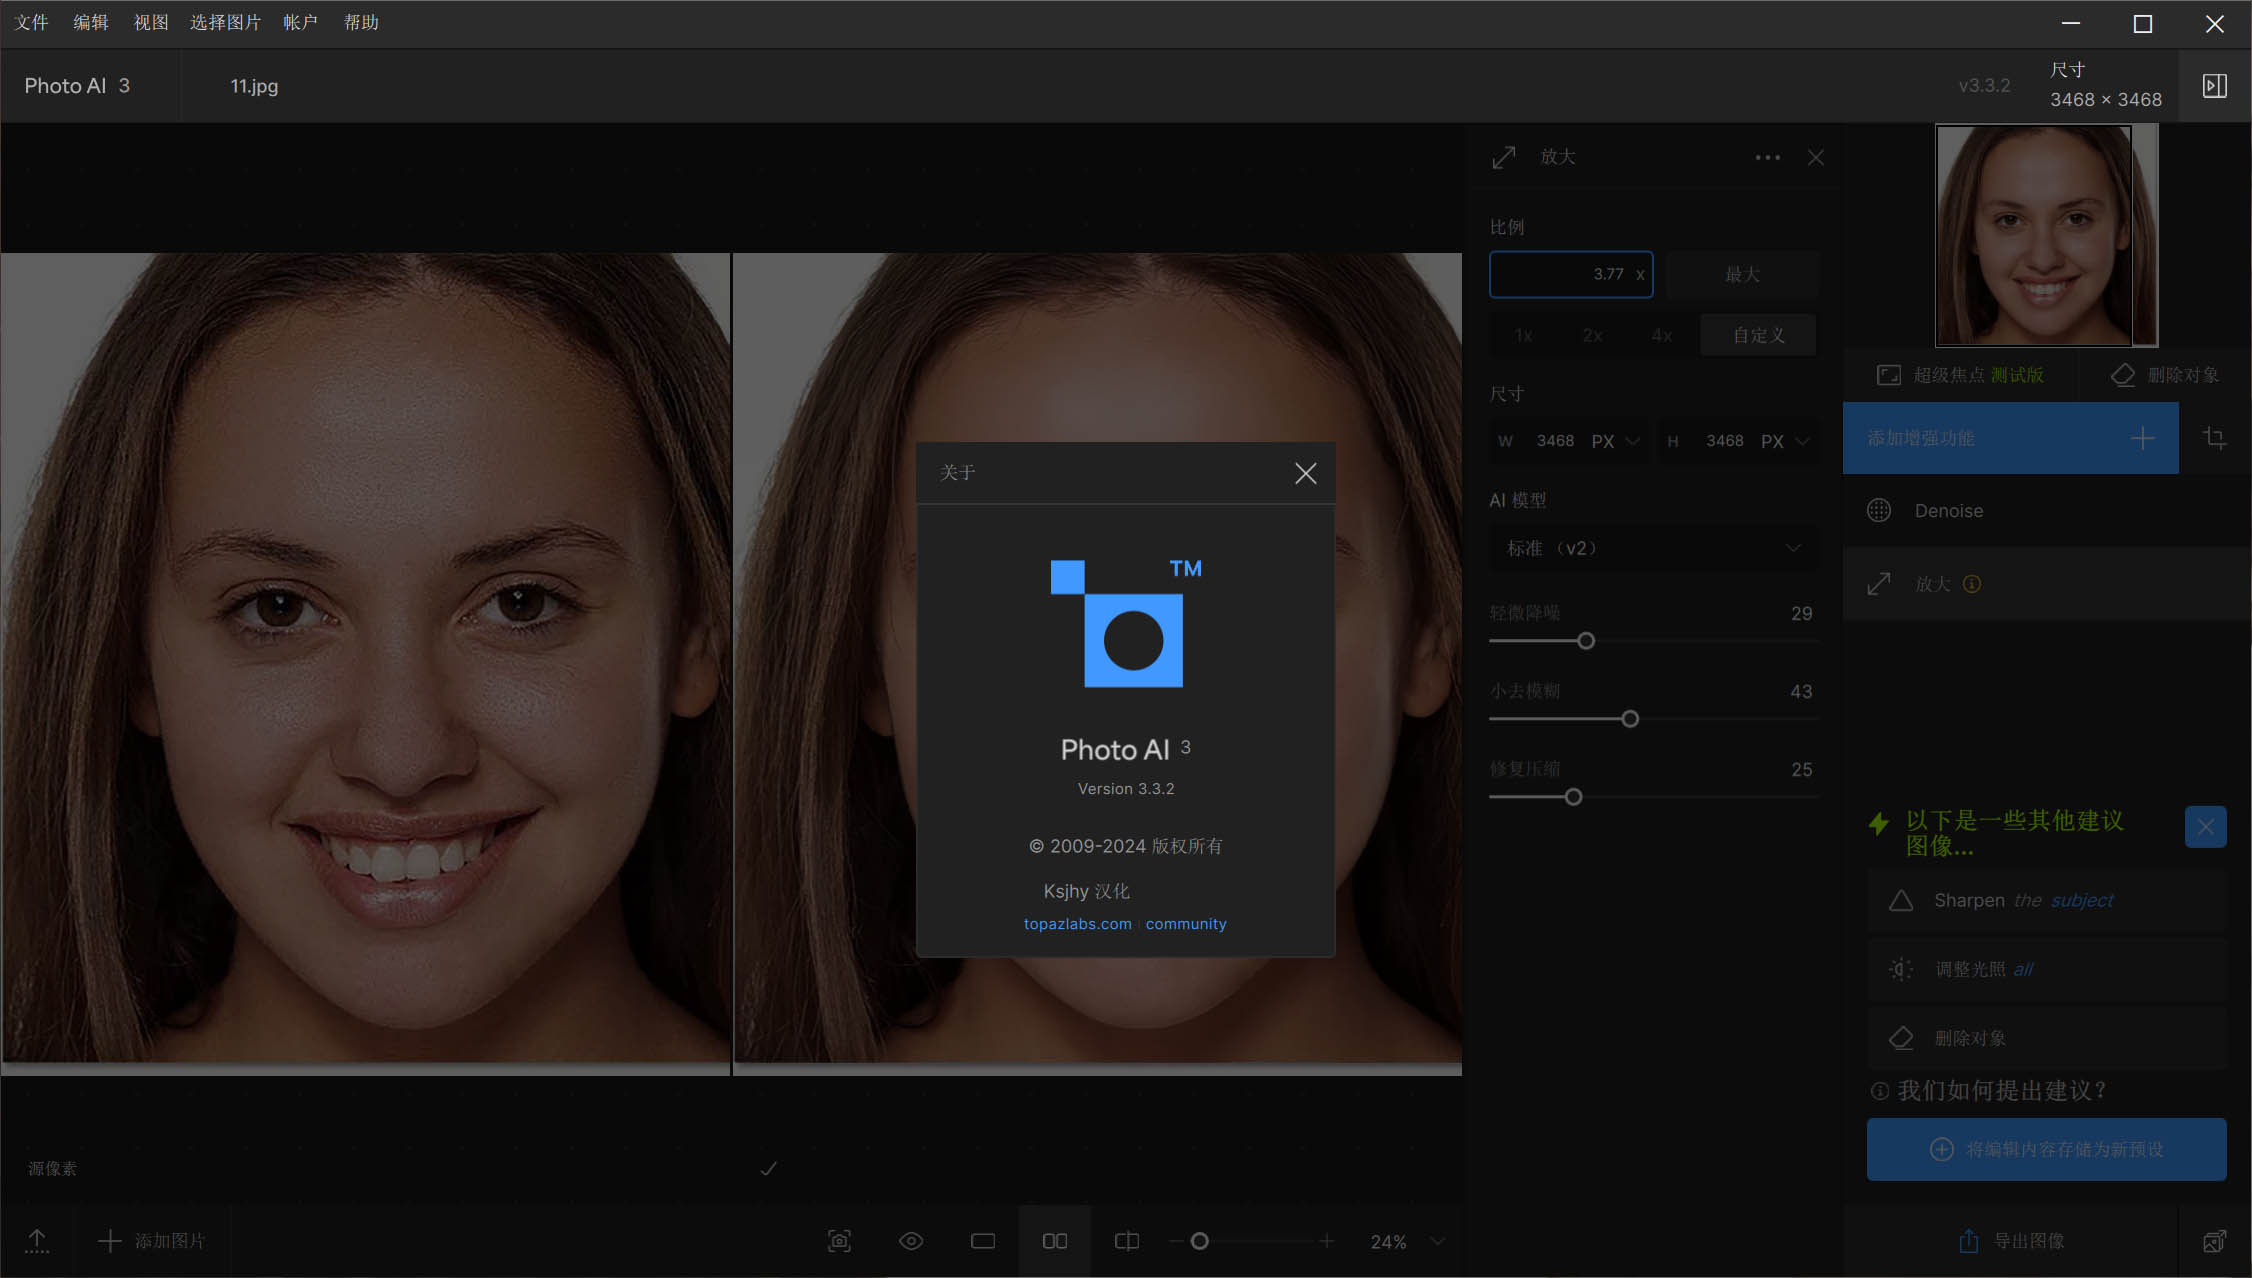Select the 最大 scale button
The height and width of the screenshot is (1278, 2252).
tap(1742, 274)
